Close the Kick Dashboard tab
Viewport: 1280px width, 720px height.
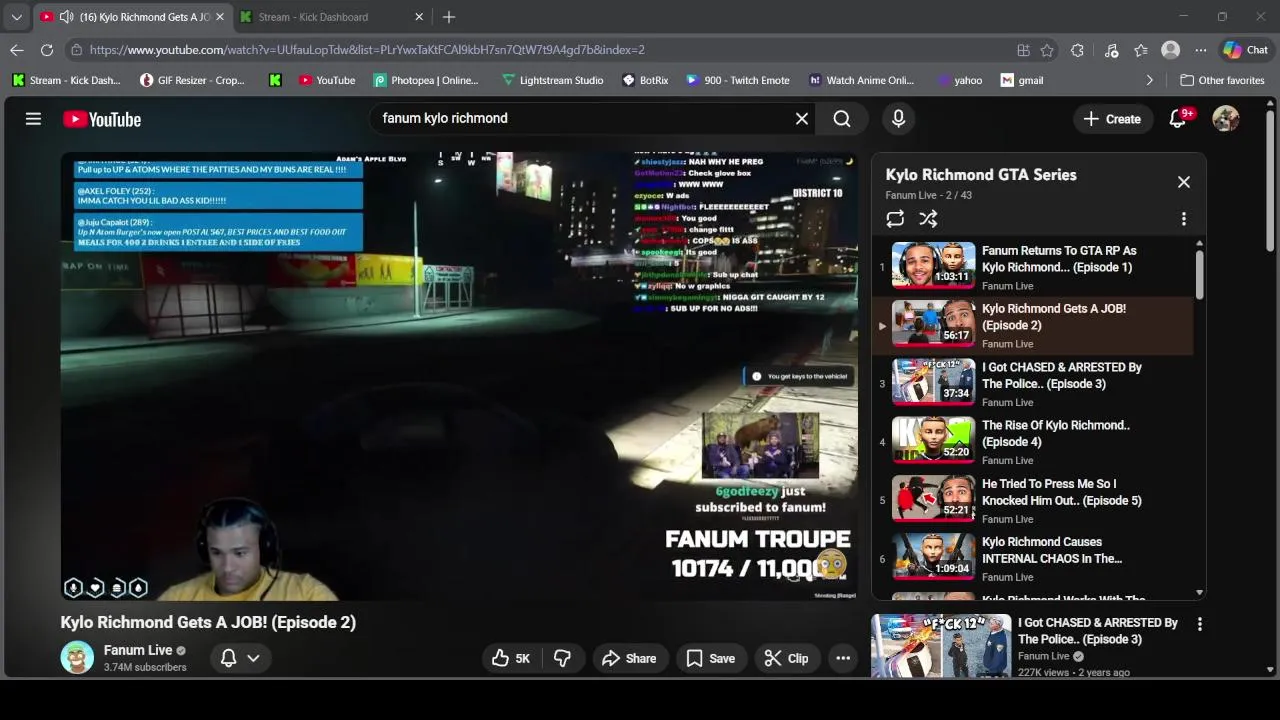tap(419, 17)
